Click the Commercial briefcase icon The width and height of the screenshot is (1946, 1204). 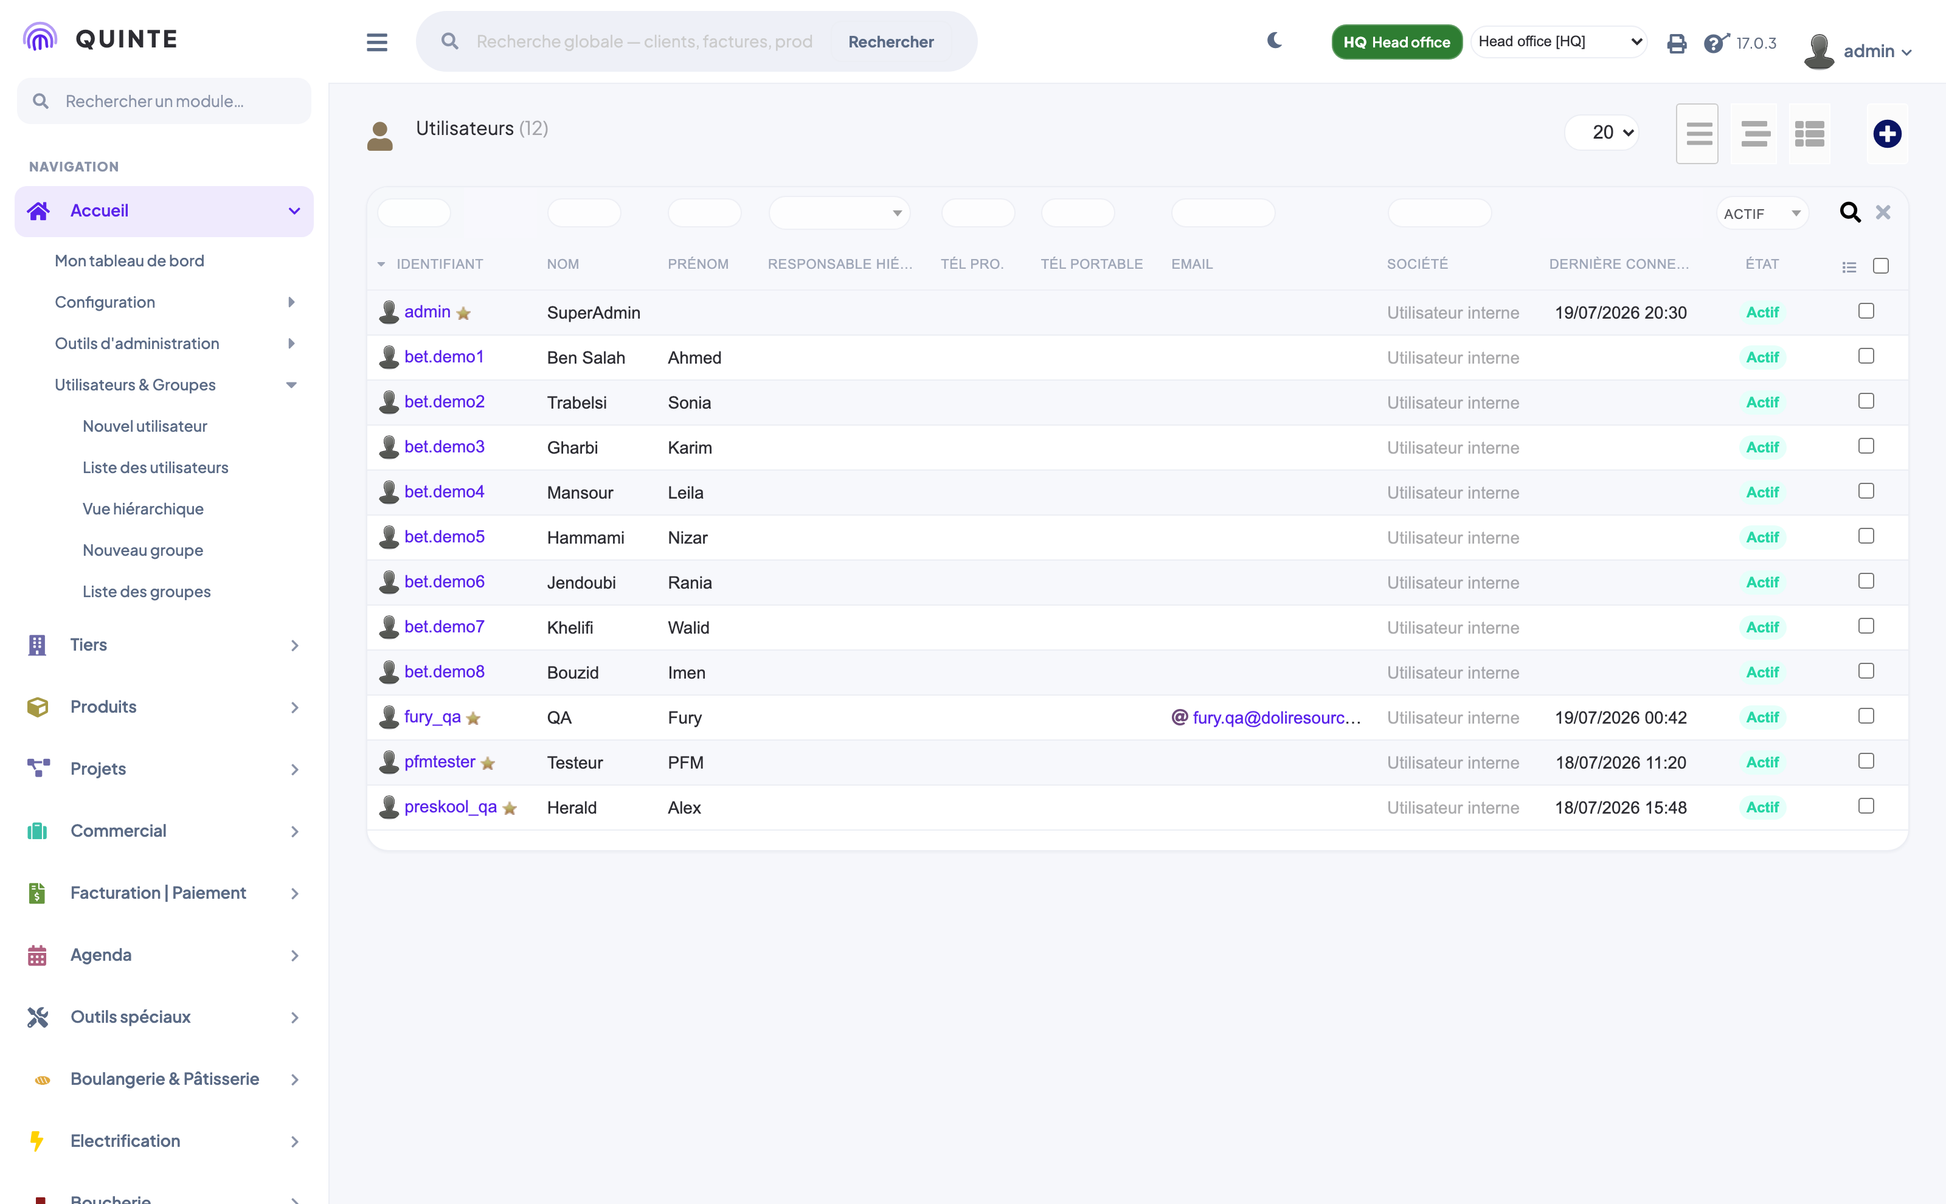click(37, 831)
